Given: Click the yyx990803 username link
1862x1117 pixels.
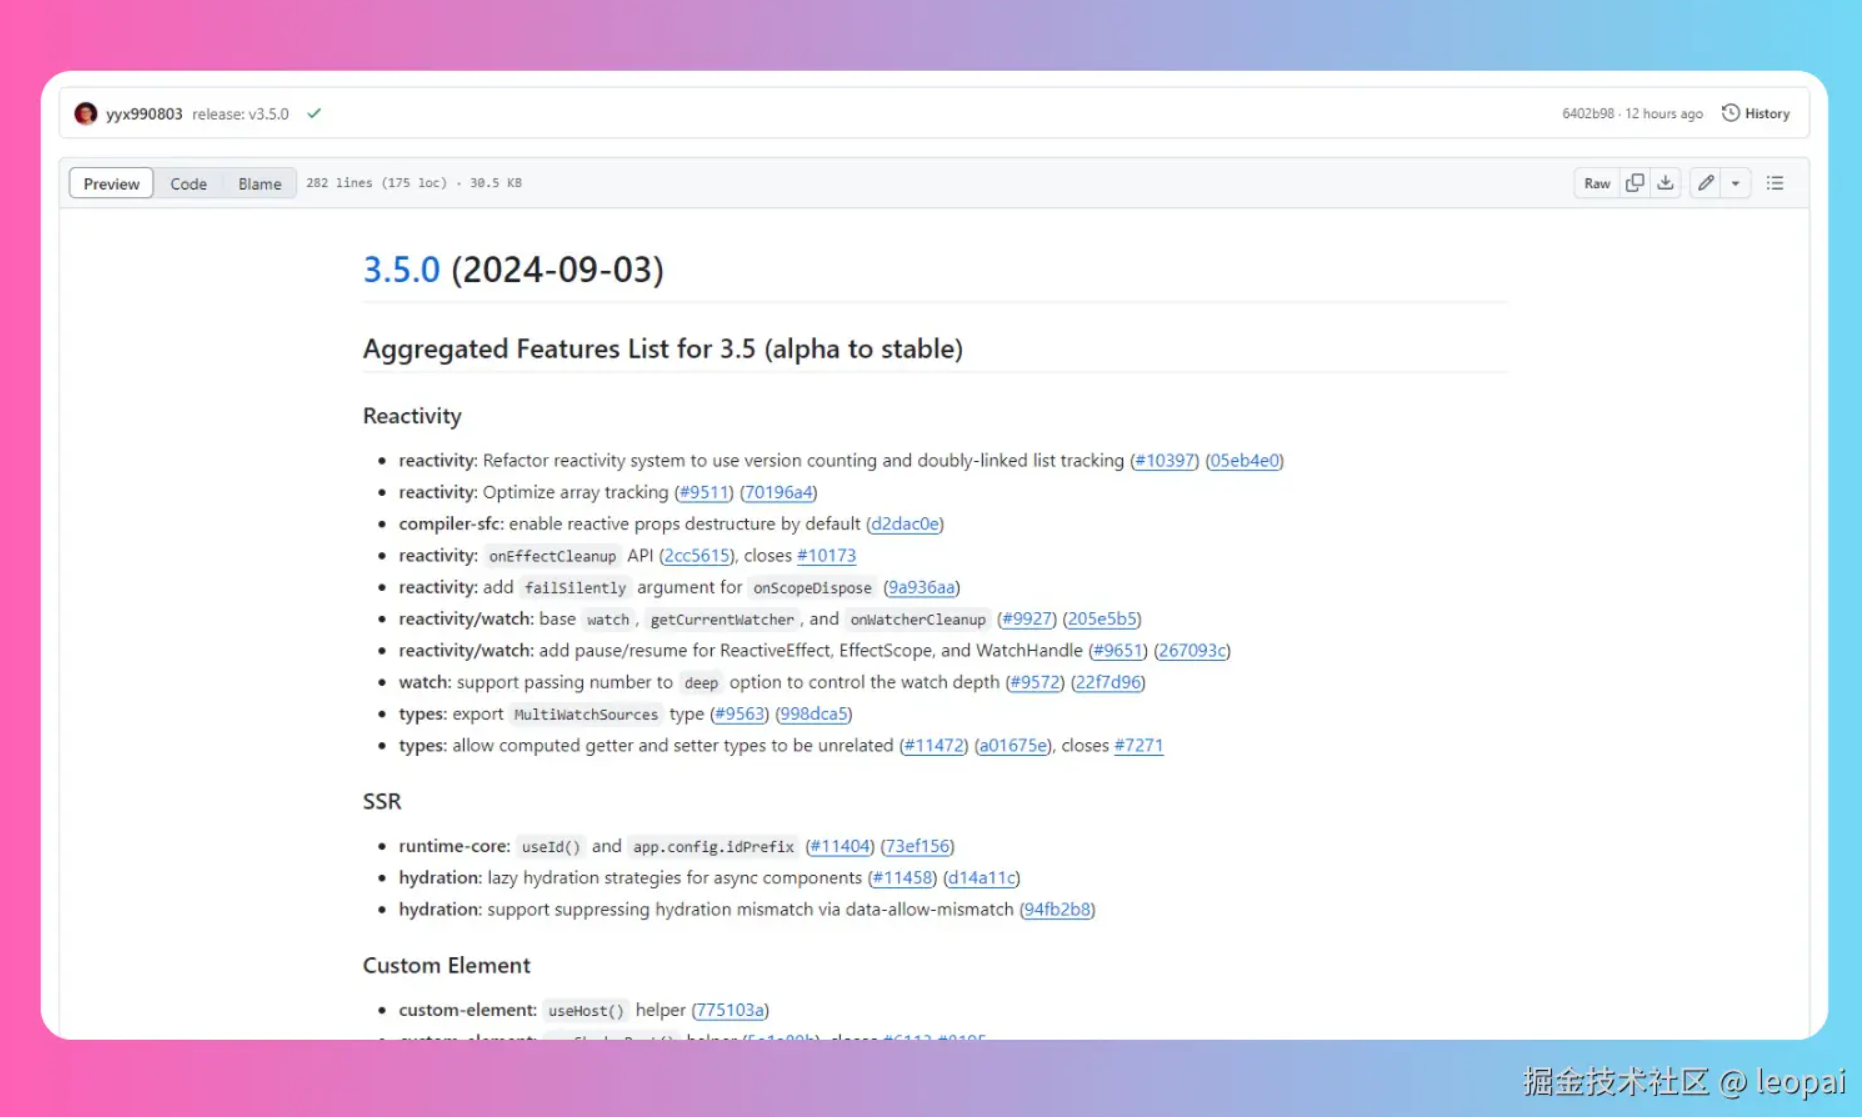Looking at the screenshot, I should 143,113.
